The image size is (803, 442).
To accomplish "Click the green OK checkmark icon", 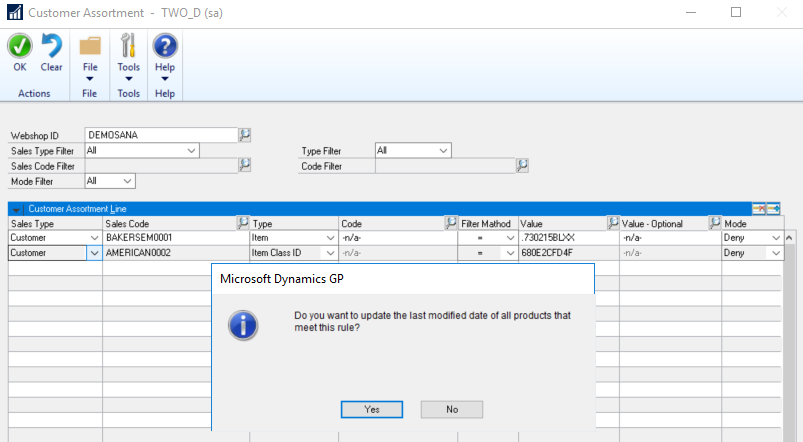I will tap(20, 46).
